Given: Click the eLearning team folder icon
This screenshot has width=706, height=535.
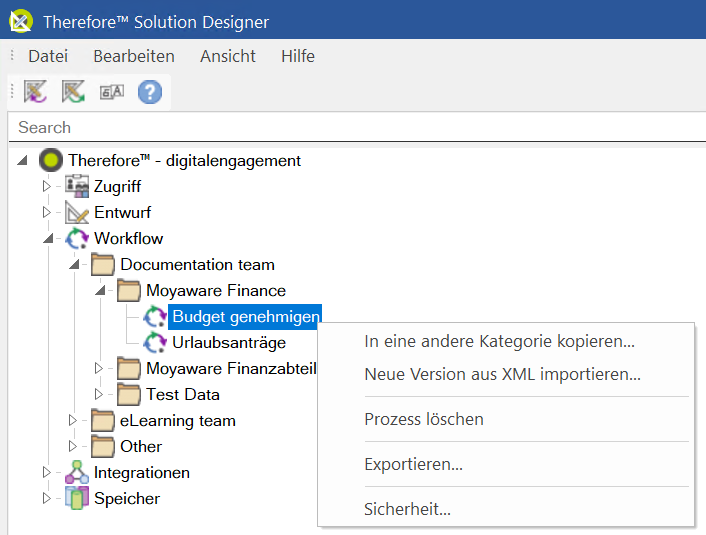Looking at the screenshot, I should coord(103,420).
